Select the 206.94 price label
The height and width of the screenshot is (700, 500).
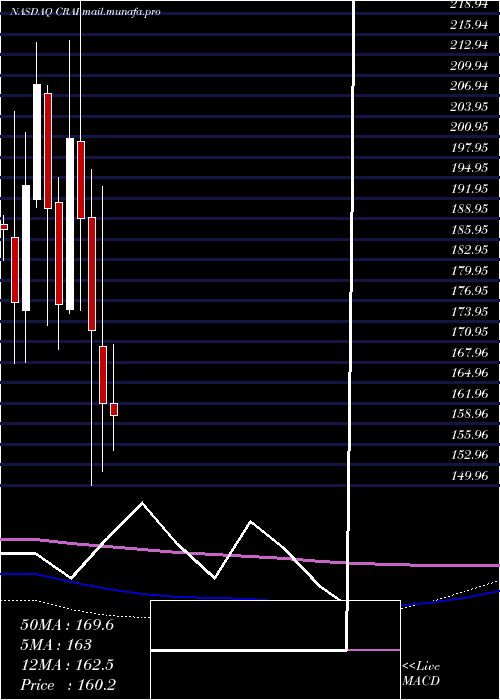469,86
